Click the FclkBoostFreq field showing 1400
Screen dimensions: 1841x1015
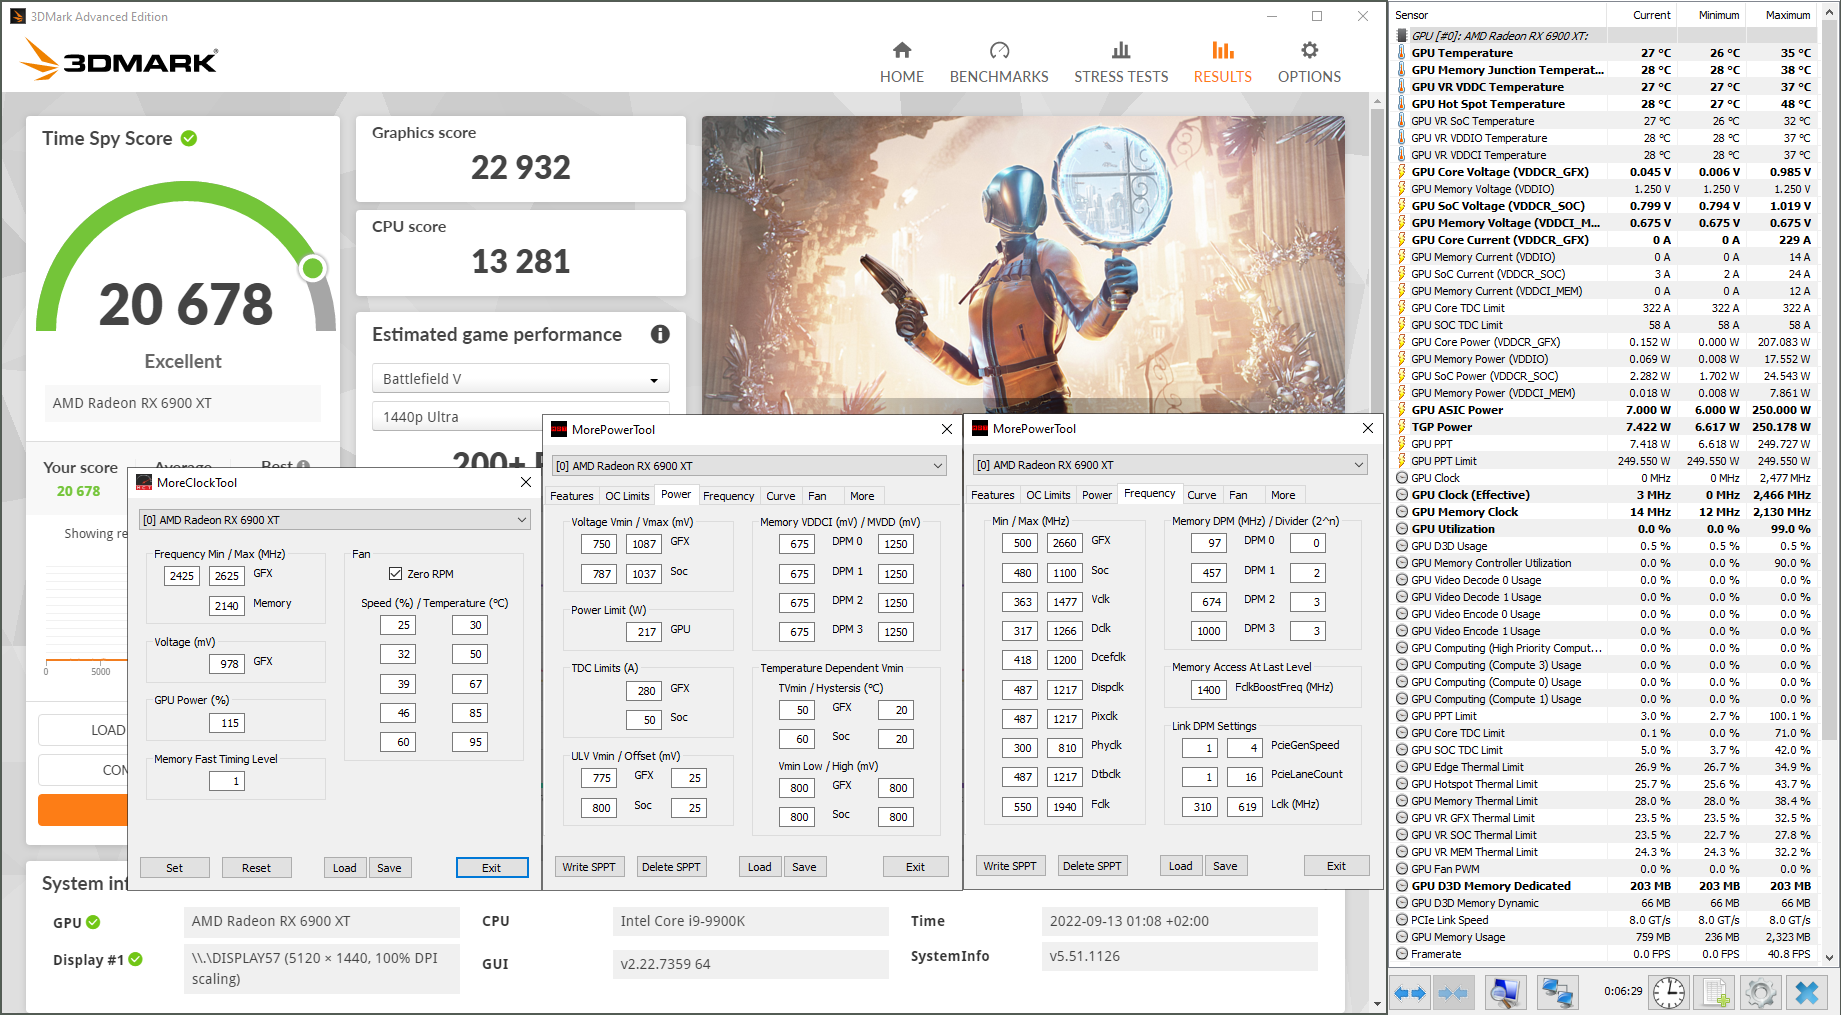click(x=1209, y=690)
